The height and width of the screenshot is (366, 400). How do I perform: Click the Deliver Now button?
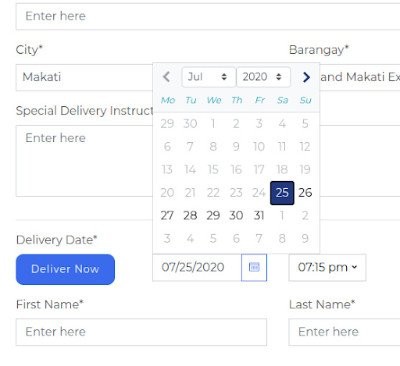65,269
